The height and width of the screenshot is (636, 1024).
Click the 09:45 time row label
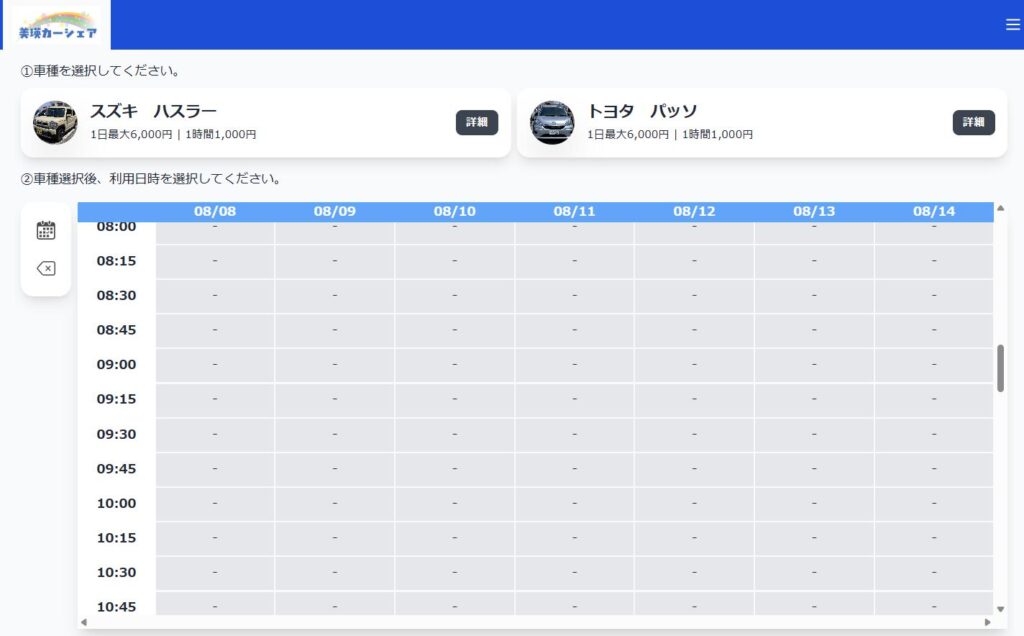[x=116, y=469]
